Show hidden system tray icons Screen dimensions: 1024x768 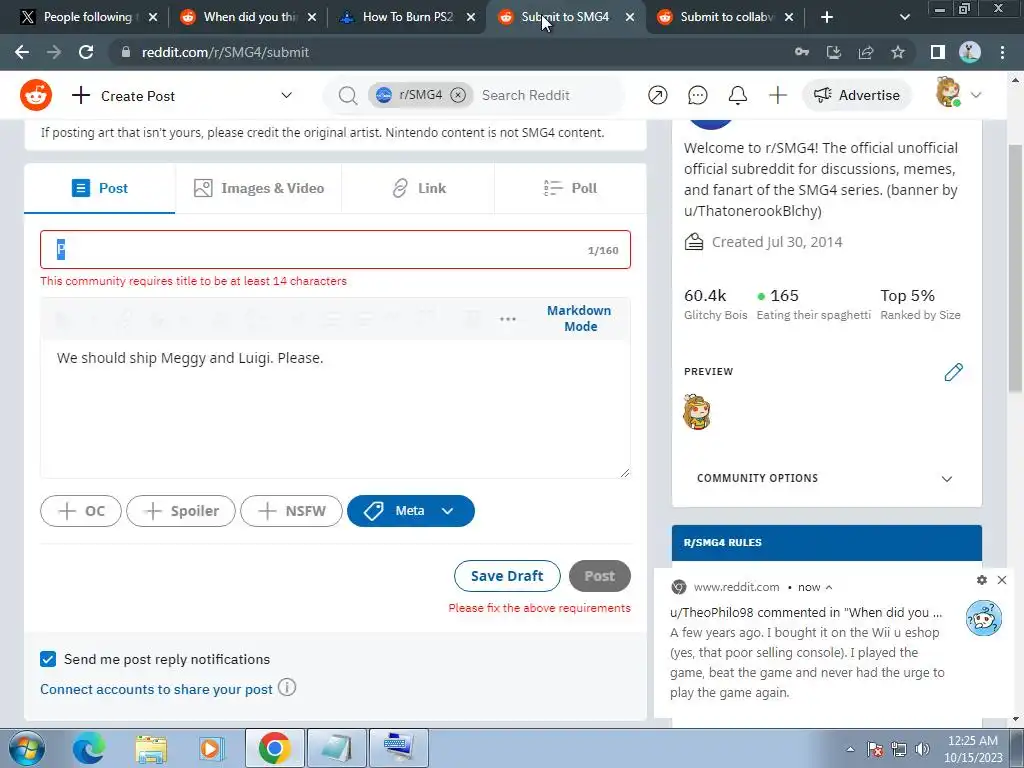click(850, 749)
